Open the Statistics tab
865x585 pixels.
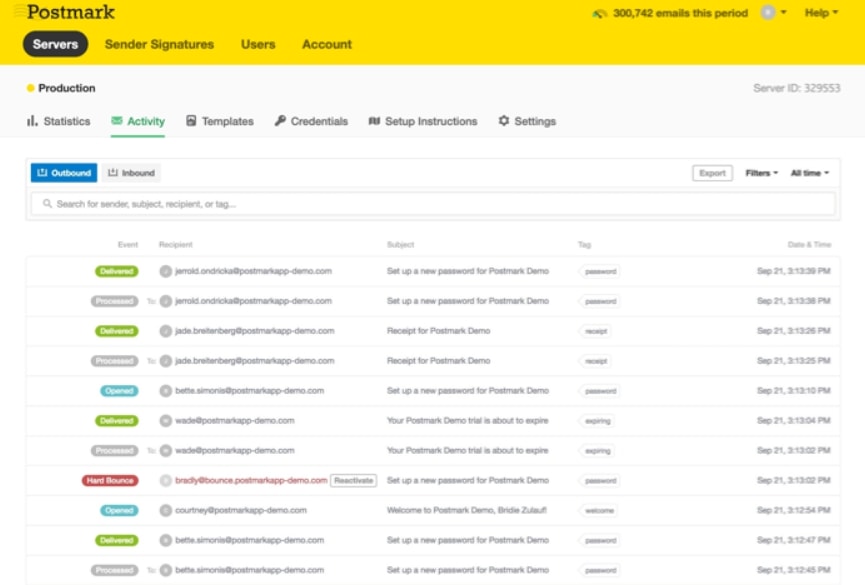click(x=58, y=121)
